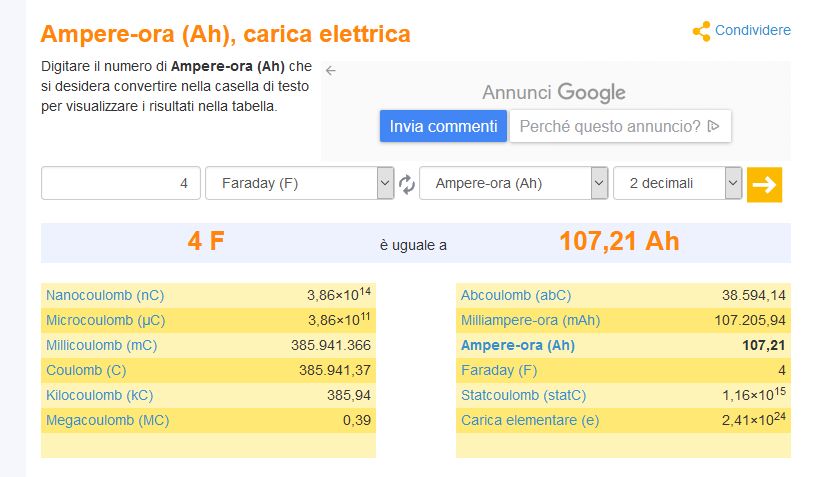Open the 2 decimali precision dropdown
The height and width of the screenshot is (477, 816).
click(x=678, y=183)
